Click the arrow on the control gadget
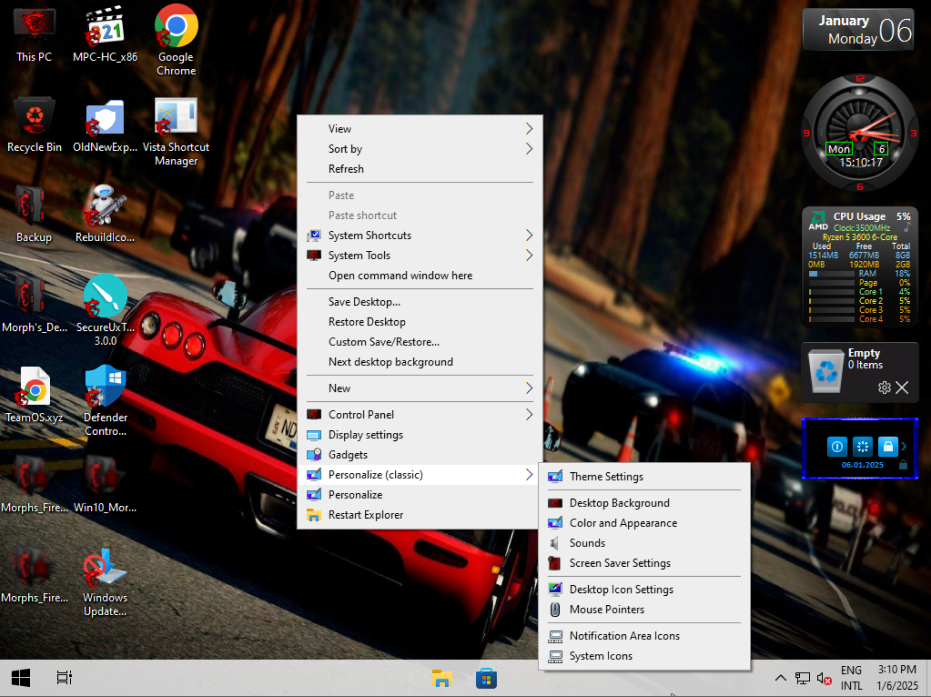Screen dimensions: 931x697 pos(904,446)
